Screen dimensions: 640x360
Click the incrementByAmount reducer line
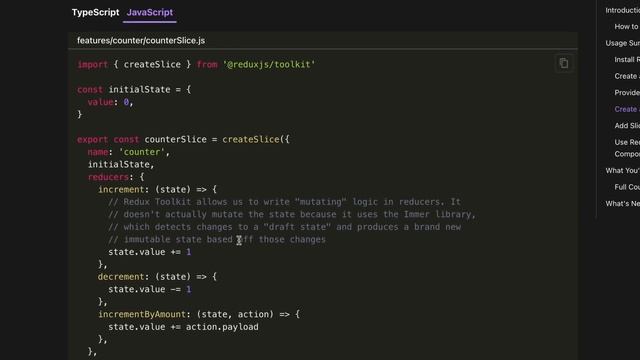[x=199, y=314]
